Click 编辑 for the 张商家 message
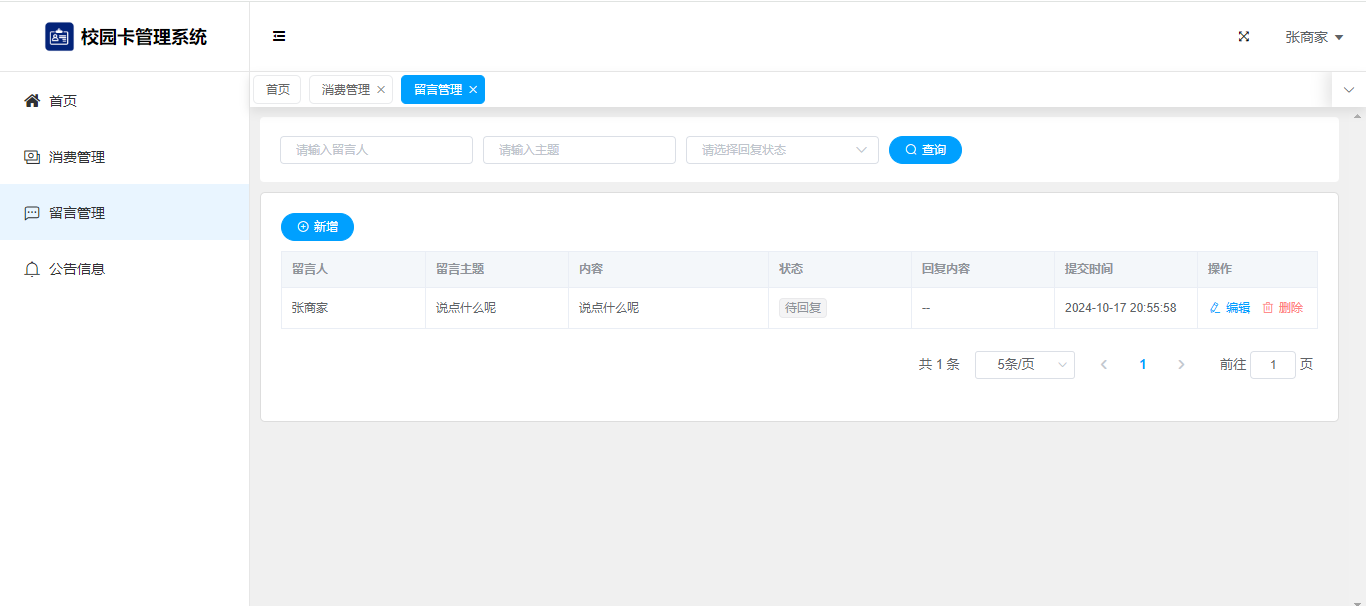This screenshot has width=1366, height=606. [x=1230, y=308]
